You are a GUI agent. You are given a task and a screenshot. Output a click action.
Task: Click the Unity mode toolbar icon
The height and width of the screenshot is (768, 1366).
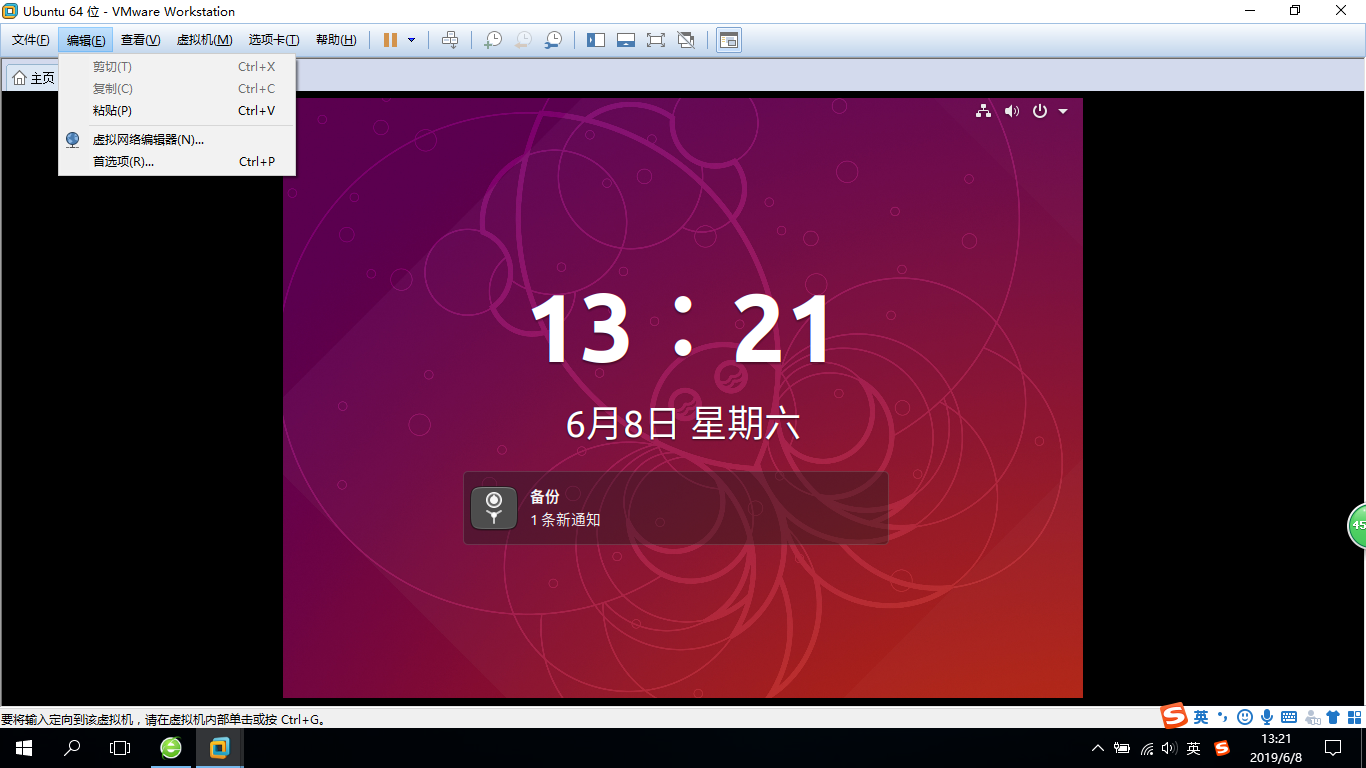tap(686, 40)
